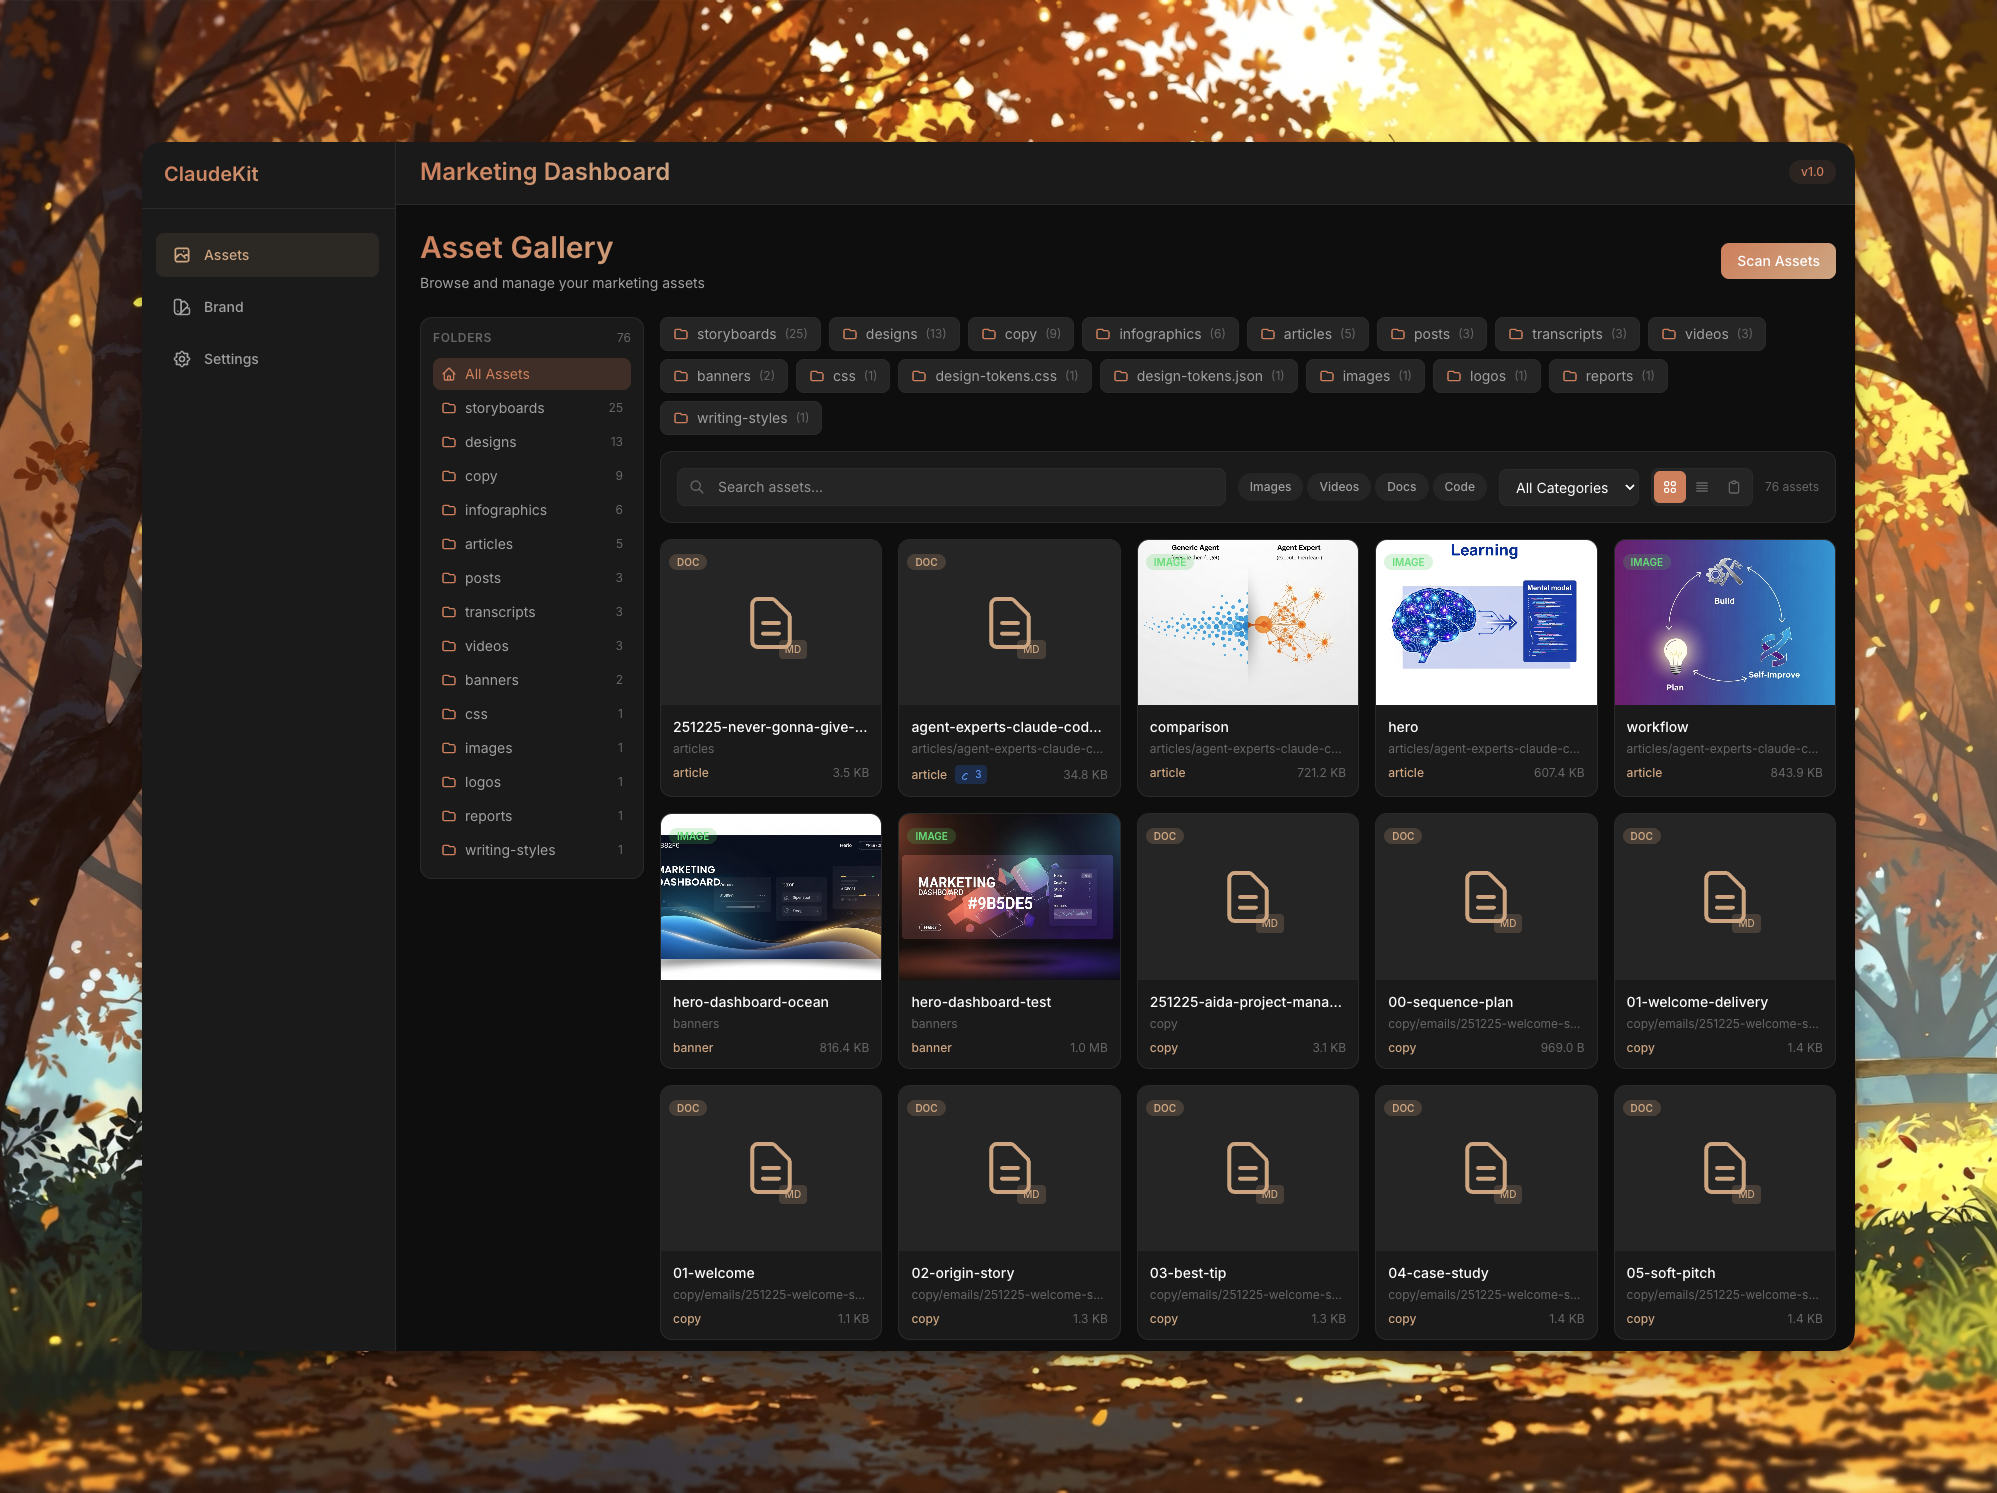Click the search magnifier icon in search bar
1997x1493 pixels.
(x=697, y=487)
